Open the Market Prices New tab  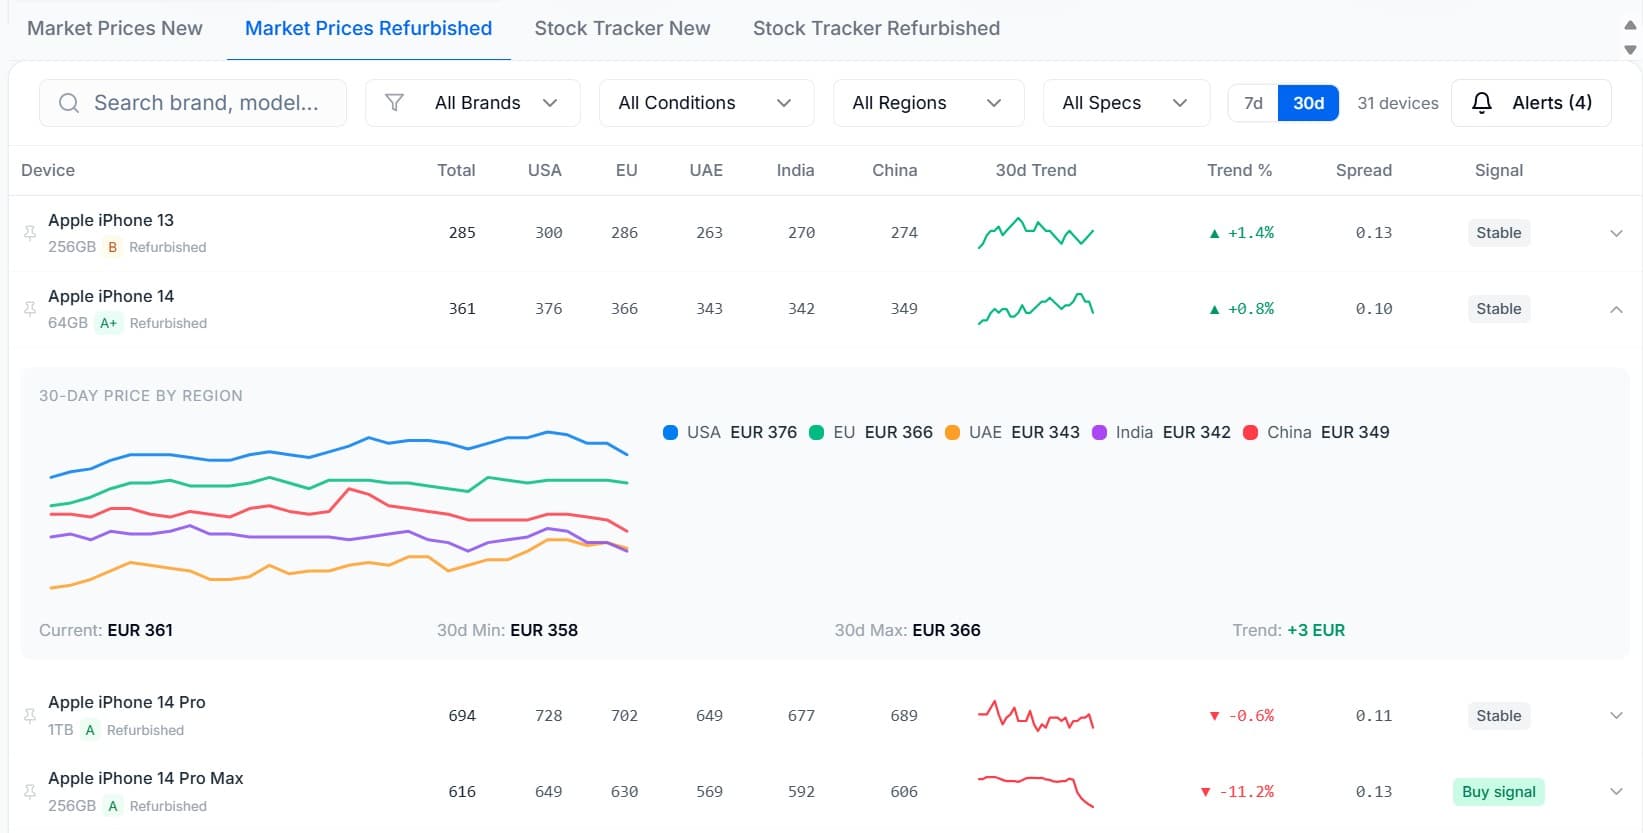tap(115, 28)
